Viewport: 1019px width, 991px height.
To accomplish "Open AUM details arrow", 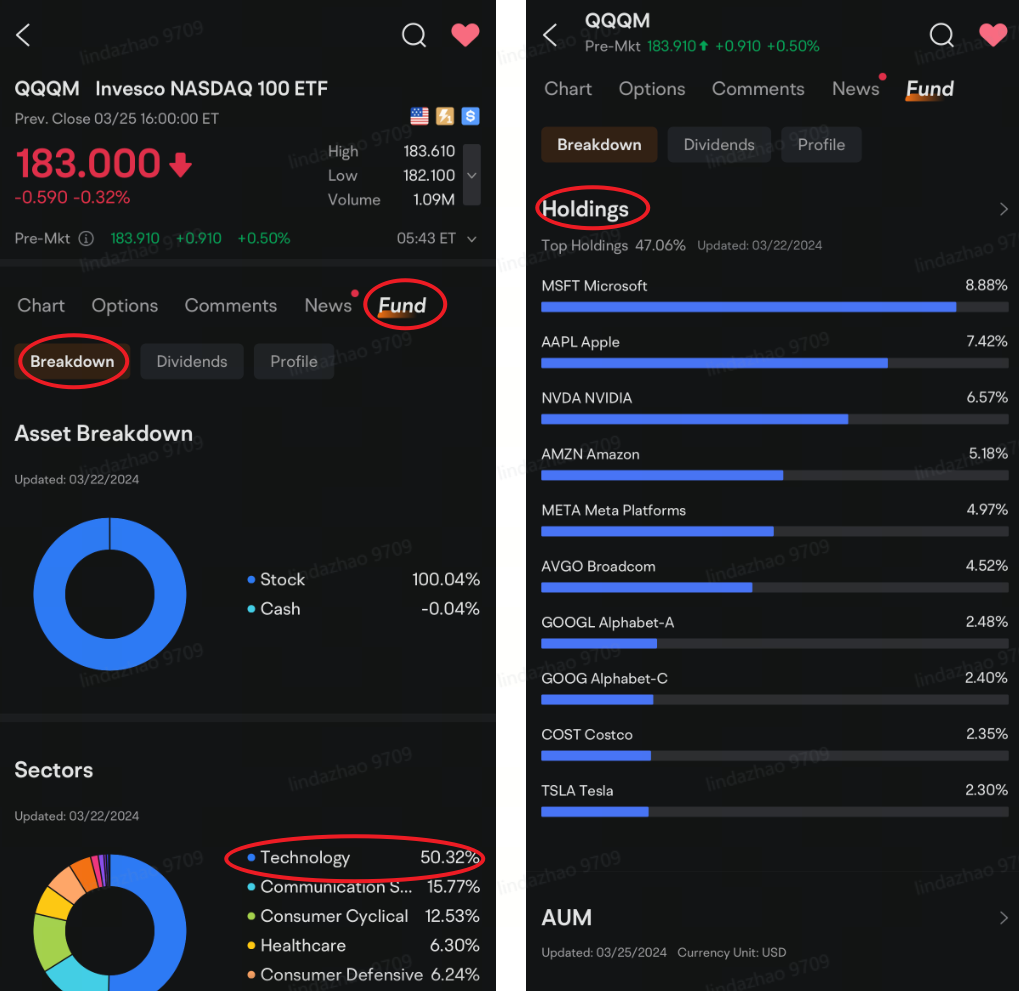I will [1003, 918].
